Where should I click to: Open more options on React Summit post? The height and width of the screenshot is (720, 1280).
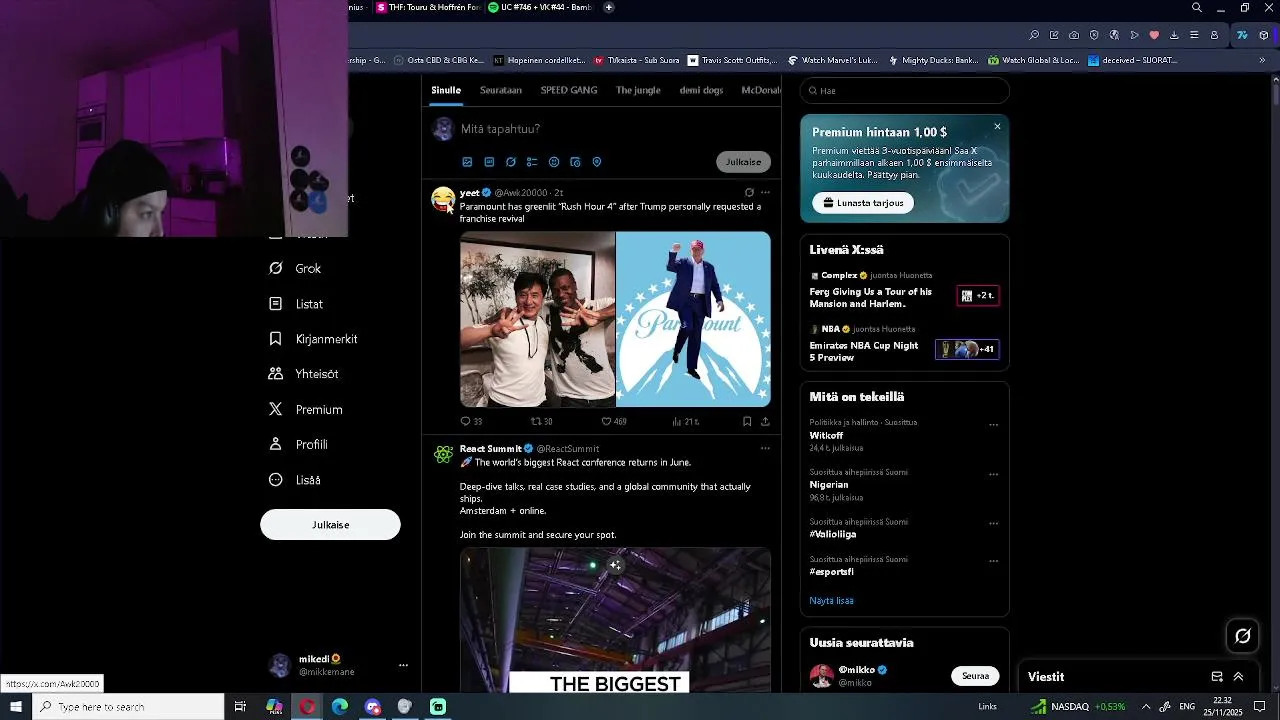coord(765,448)
